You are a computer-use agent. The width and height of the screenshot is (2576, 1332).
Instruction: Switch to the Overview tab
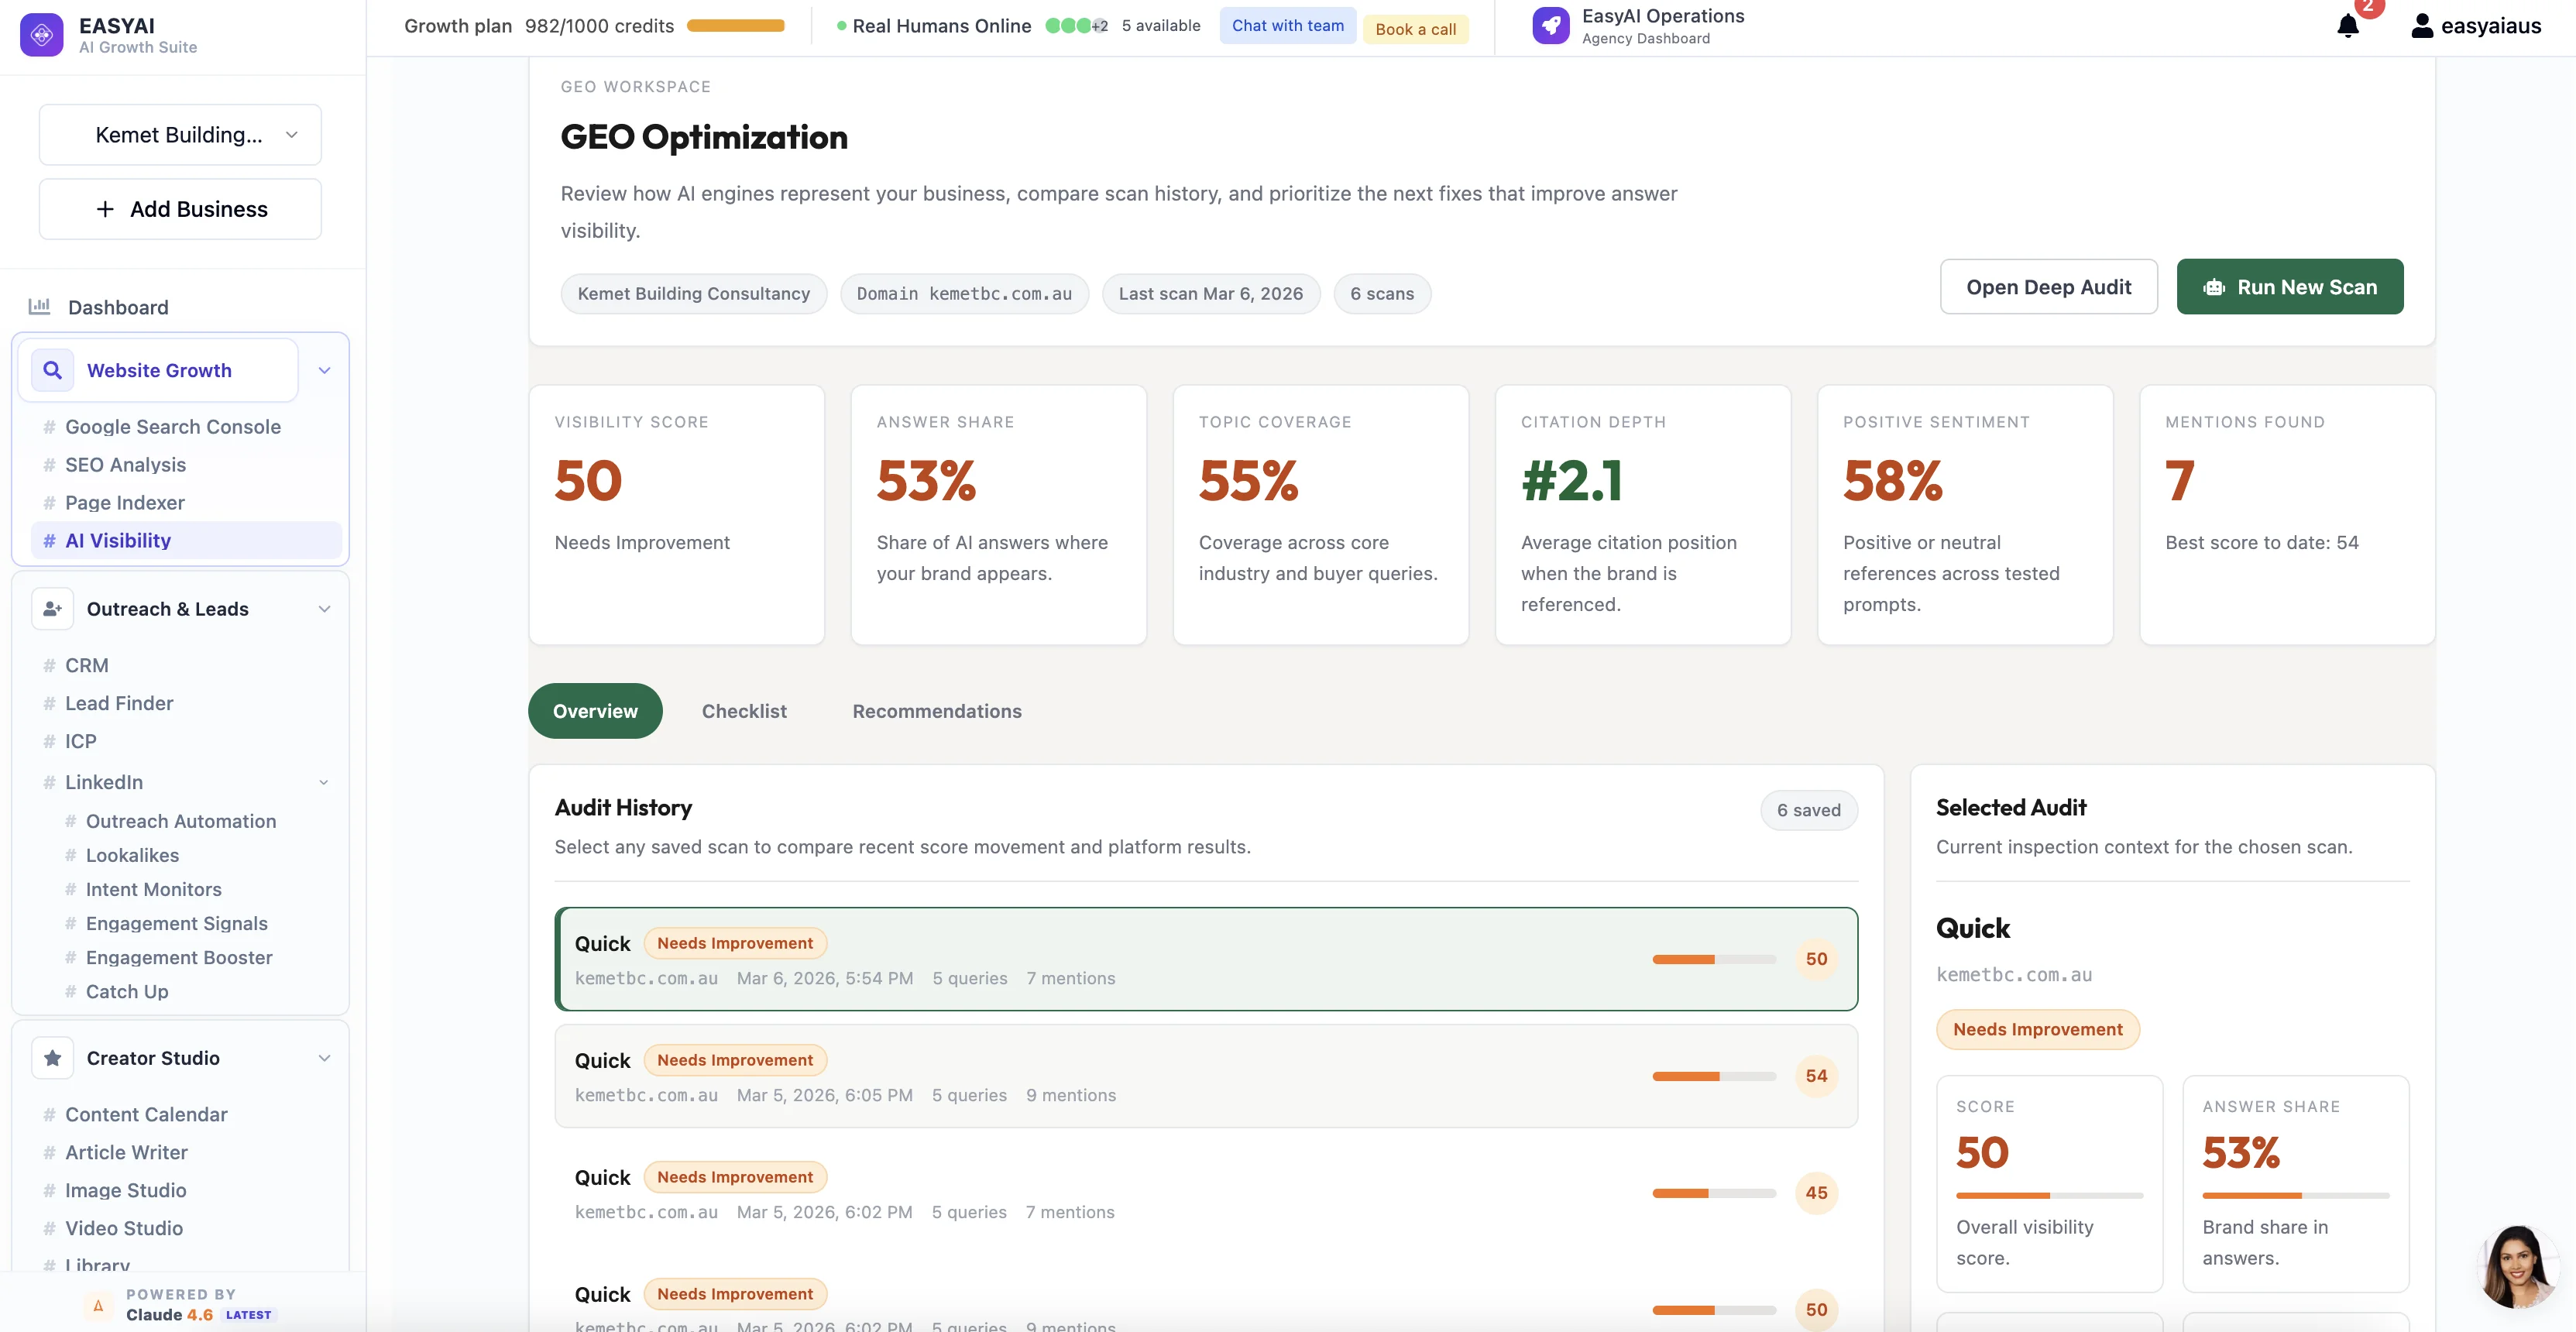click(595, 711)
